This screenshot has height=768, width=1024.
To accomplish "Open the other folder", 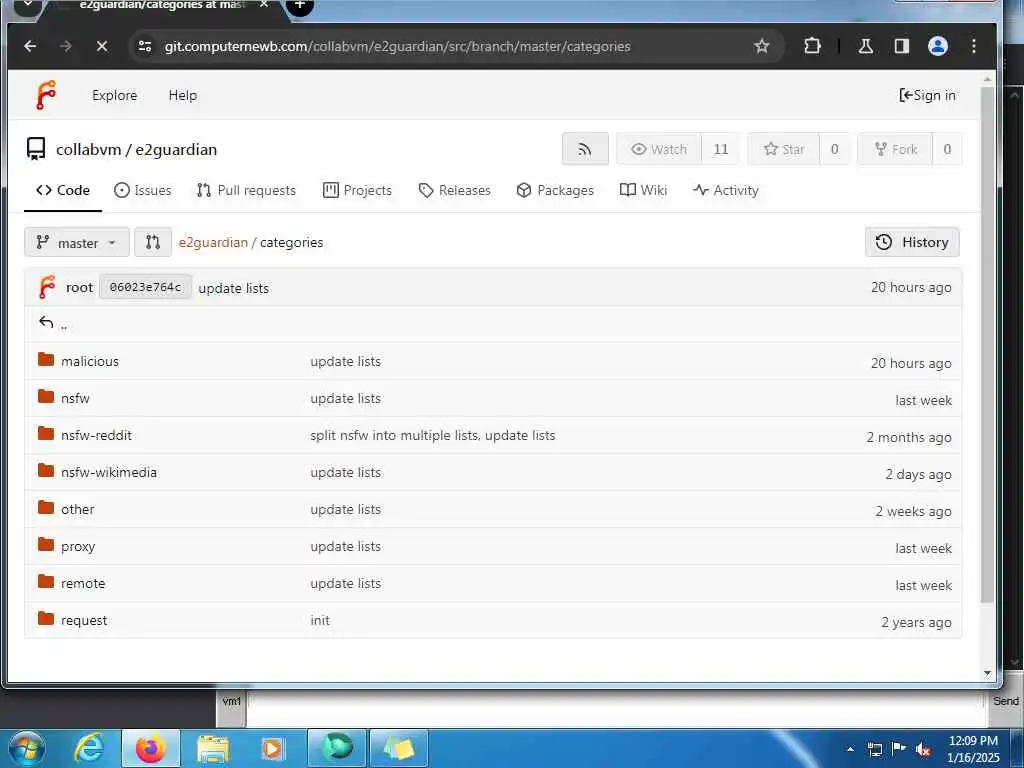I will pyautogui.click(x=78, y=510).
